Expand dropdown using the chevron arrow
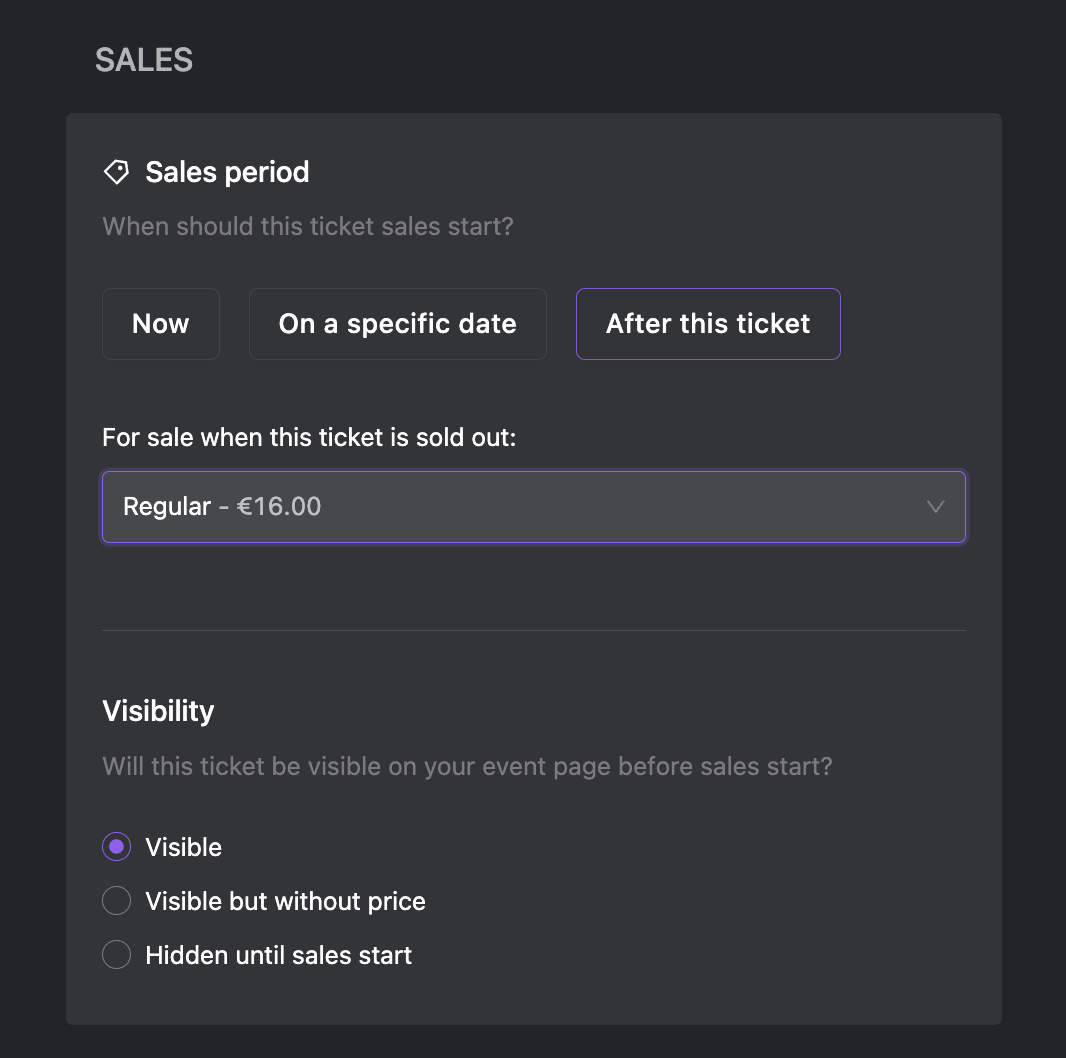Image resolution: width=1066 pixels, height=1058 pixels. (x=935, y=507)
